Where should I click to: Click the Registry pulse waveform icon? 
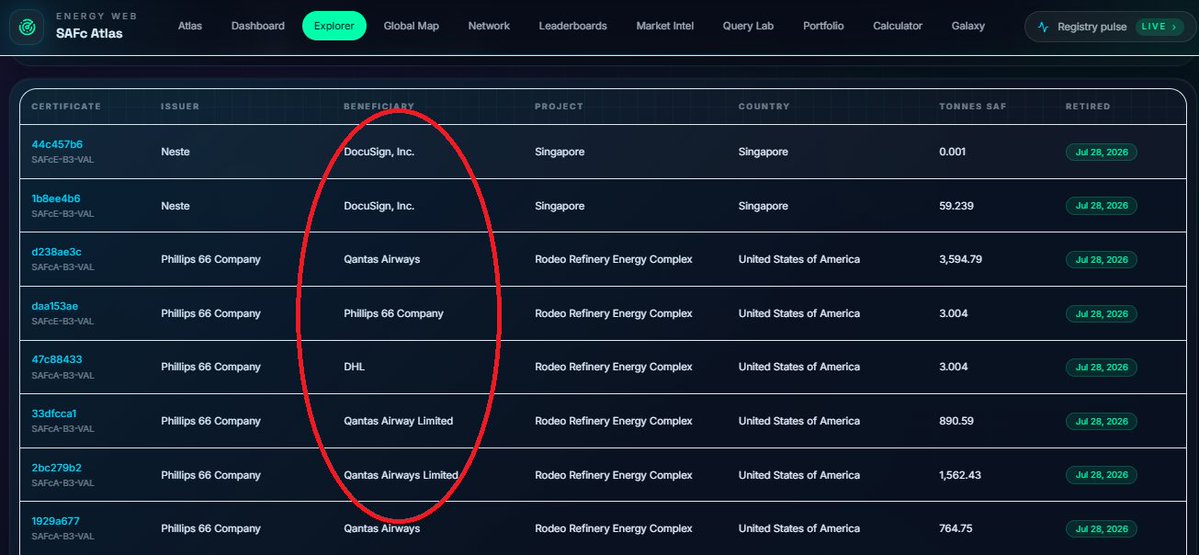tap(1044, 27)
